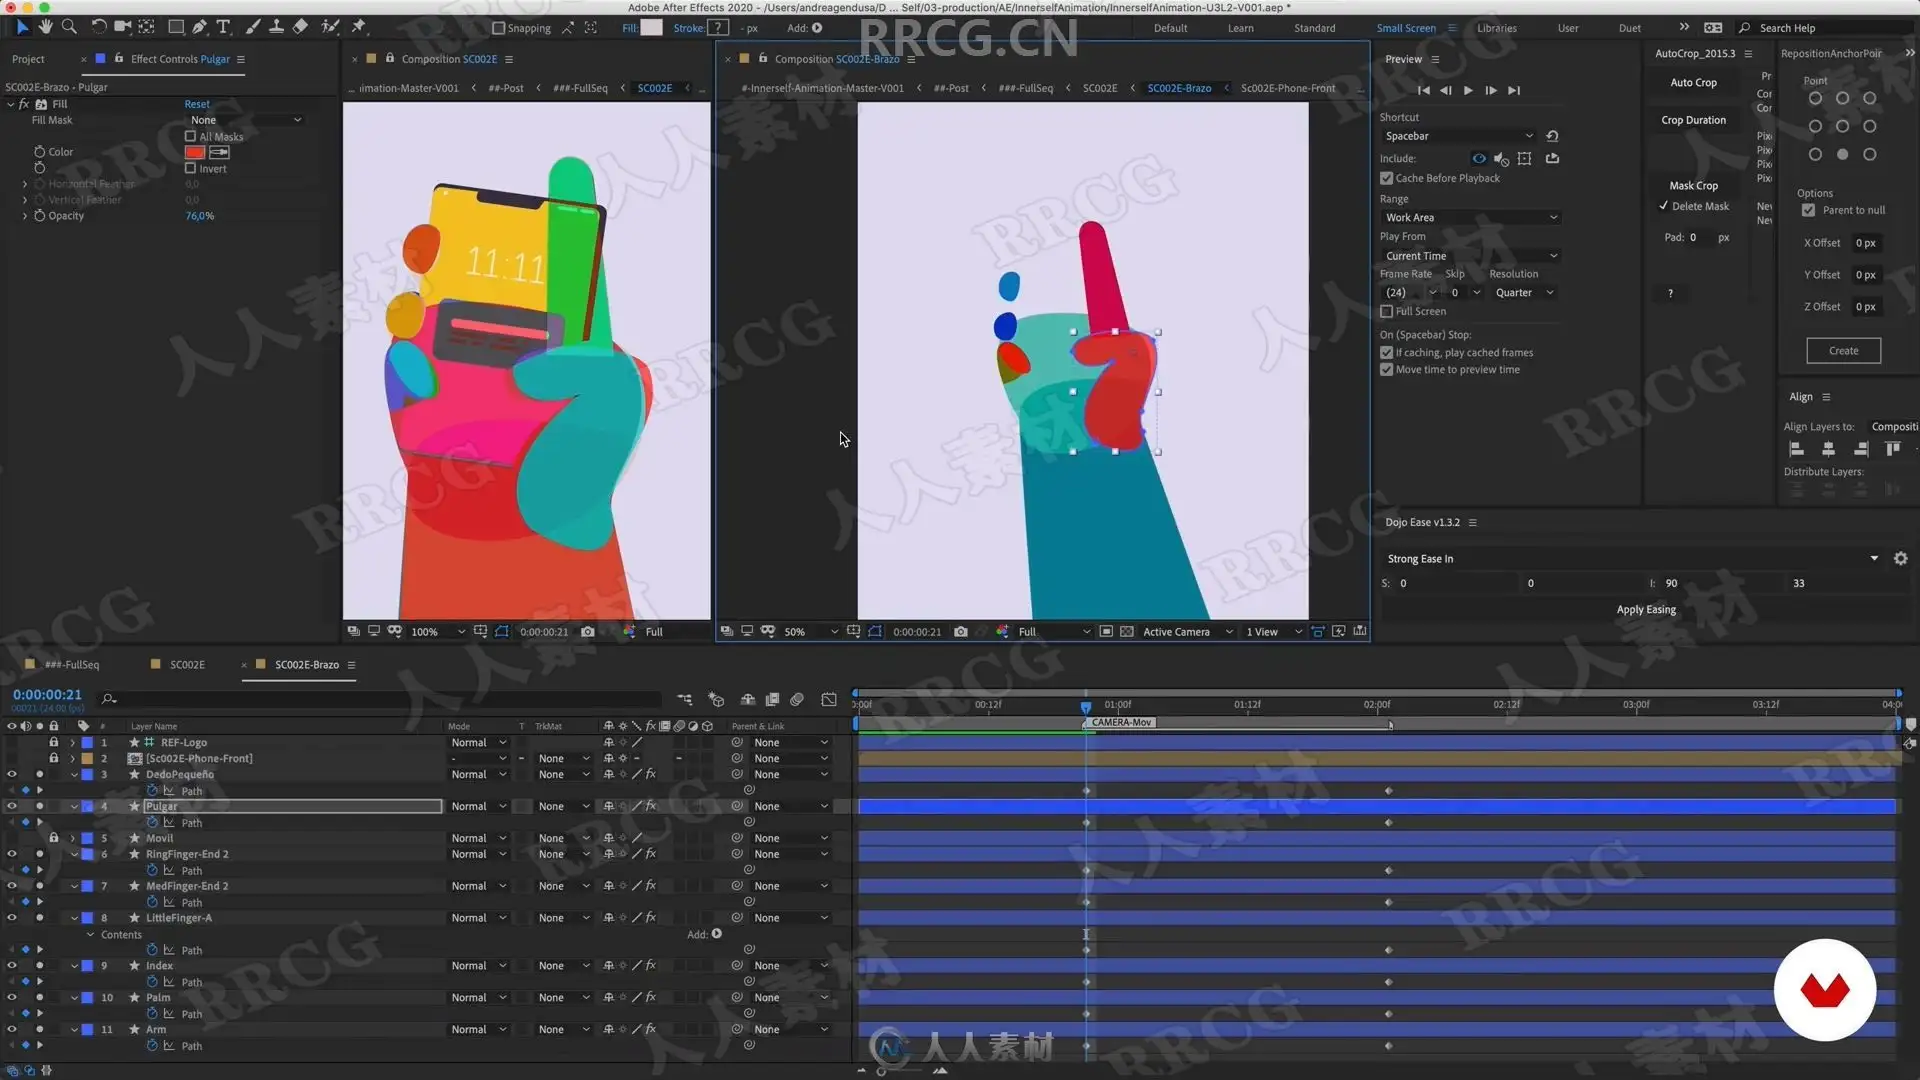
Task: Open the Range Work Area dropdown
Action: [x=1470, y=217]
